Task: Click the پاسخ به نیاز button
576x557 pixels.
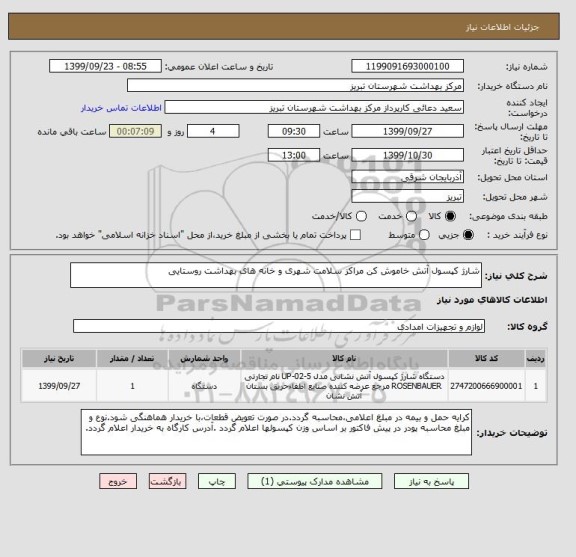Action: pyautogui.click(x=431, y=481)
